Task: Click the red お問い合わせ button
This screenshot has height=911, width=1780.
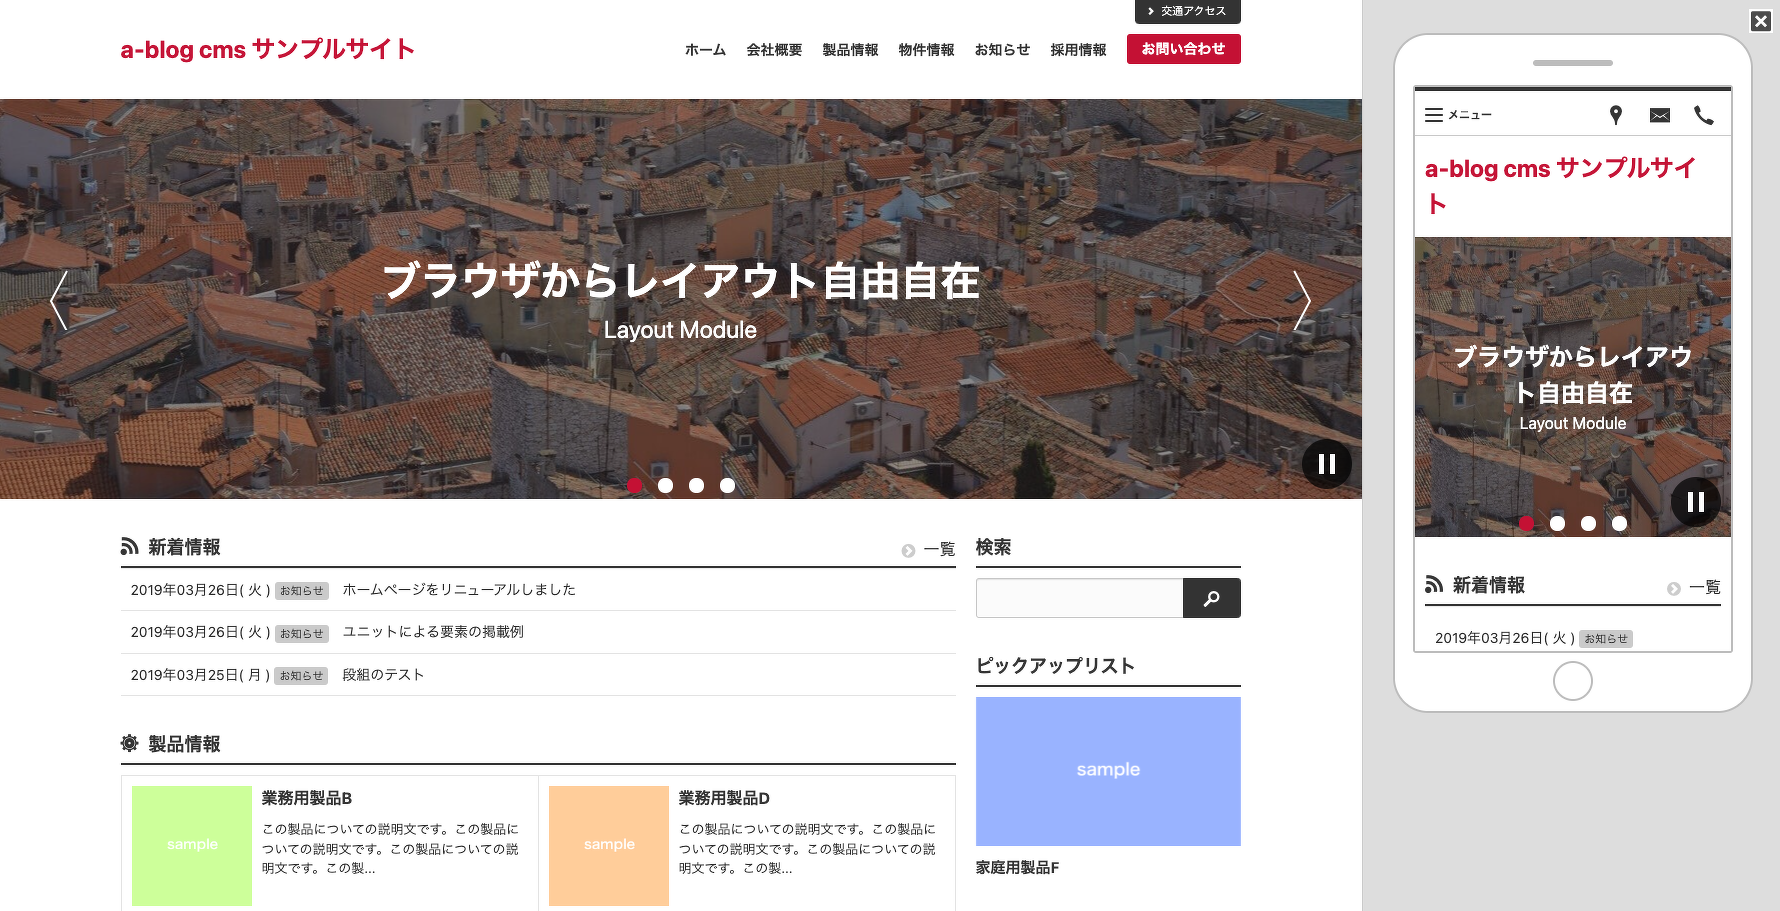Action: [x=1183, y=49]
